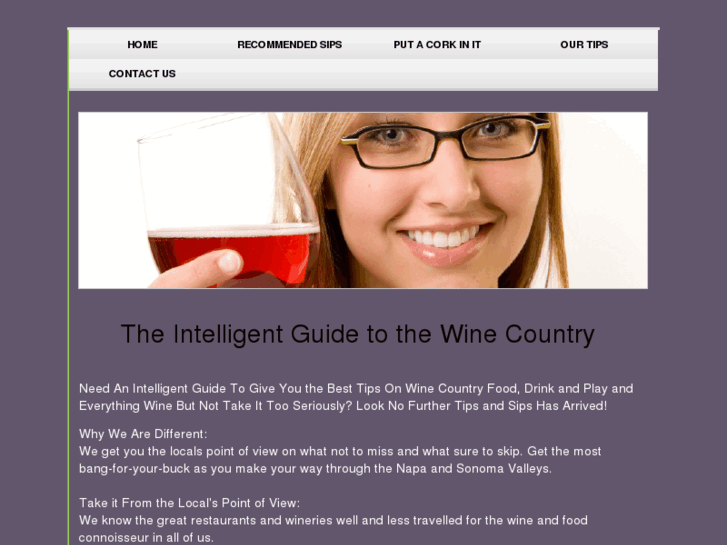
Task: Select the Our Tips navigation item
Action: coord(584,45)
